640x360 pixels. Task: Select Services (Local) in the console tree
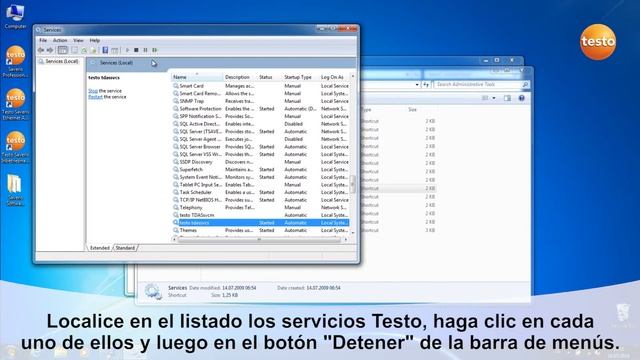58,61
